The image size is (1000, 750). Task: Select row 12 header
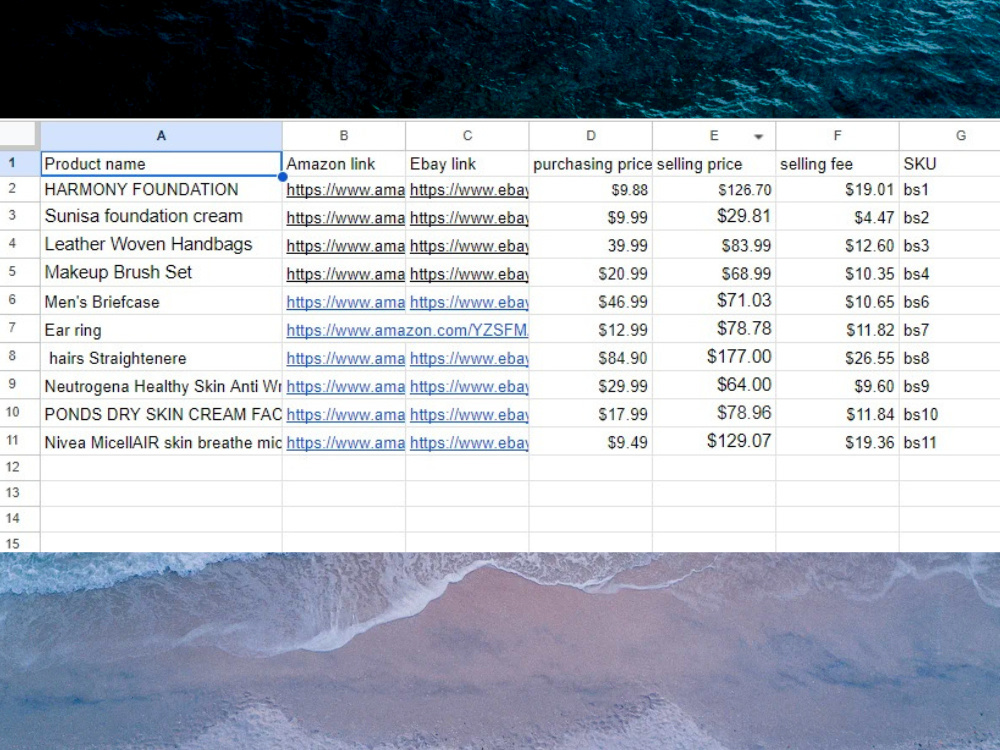point(20,467)
